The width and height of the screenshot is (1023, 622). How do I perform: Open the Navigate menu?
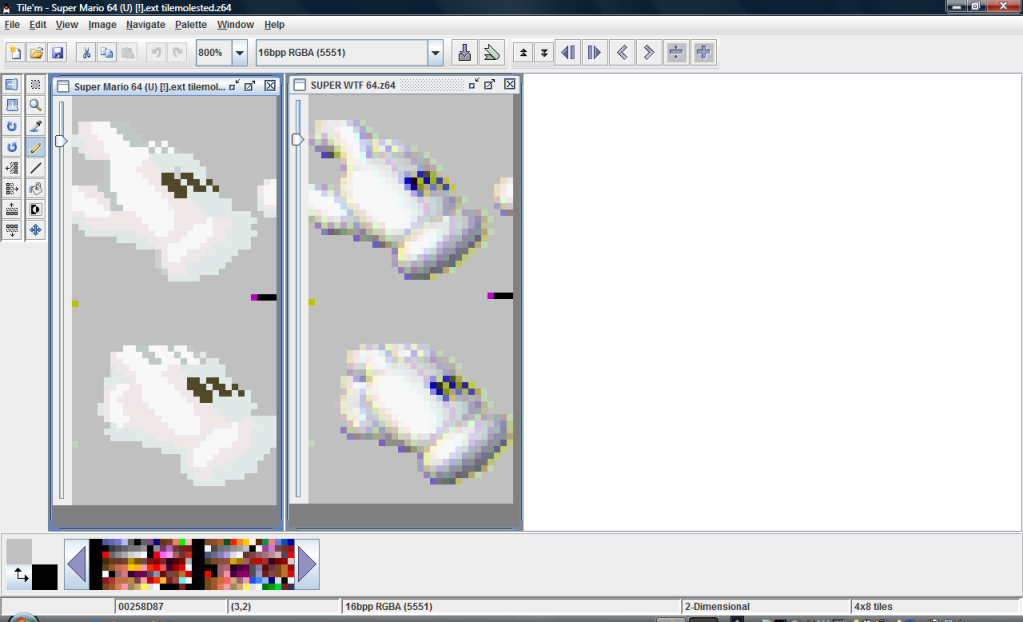[145, 24]
